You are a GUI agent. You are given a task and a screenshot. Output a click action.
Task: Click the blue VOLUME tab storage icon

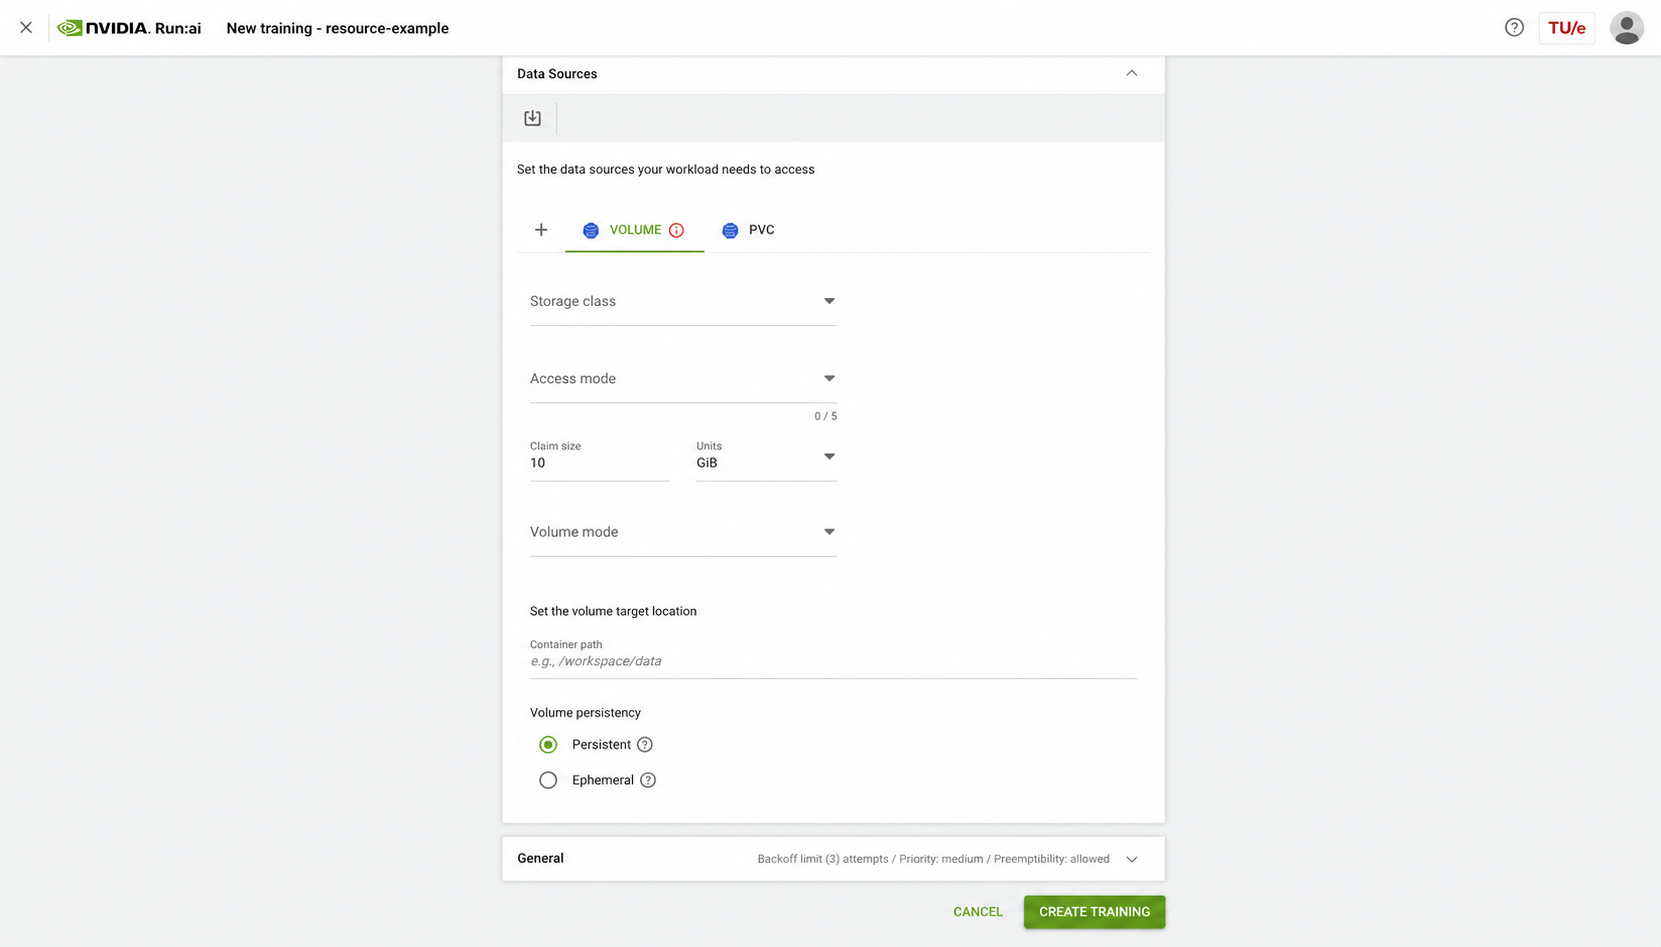[591, 231]
